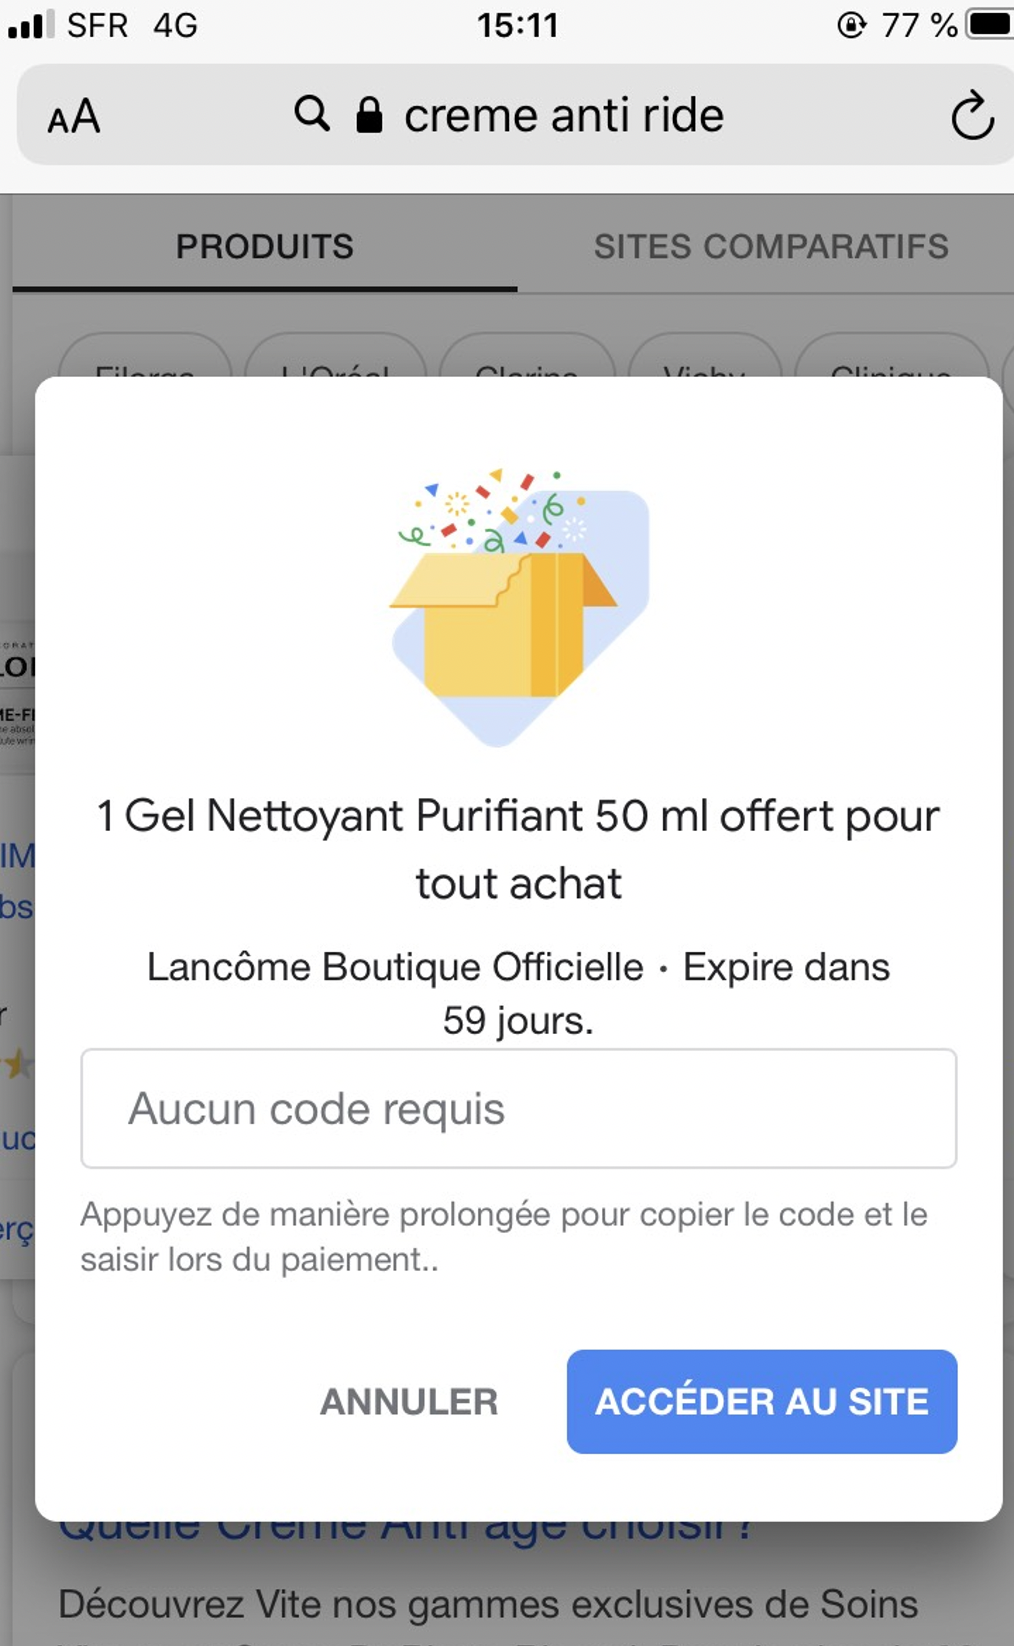Tap the rotation lock status icon
Image resolution: width=1014 pixels, height=1646 pixels.
point(851,25)
